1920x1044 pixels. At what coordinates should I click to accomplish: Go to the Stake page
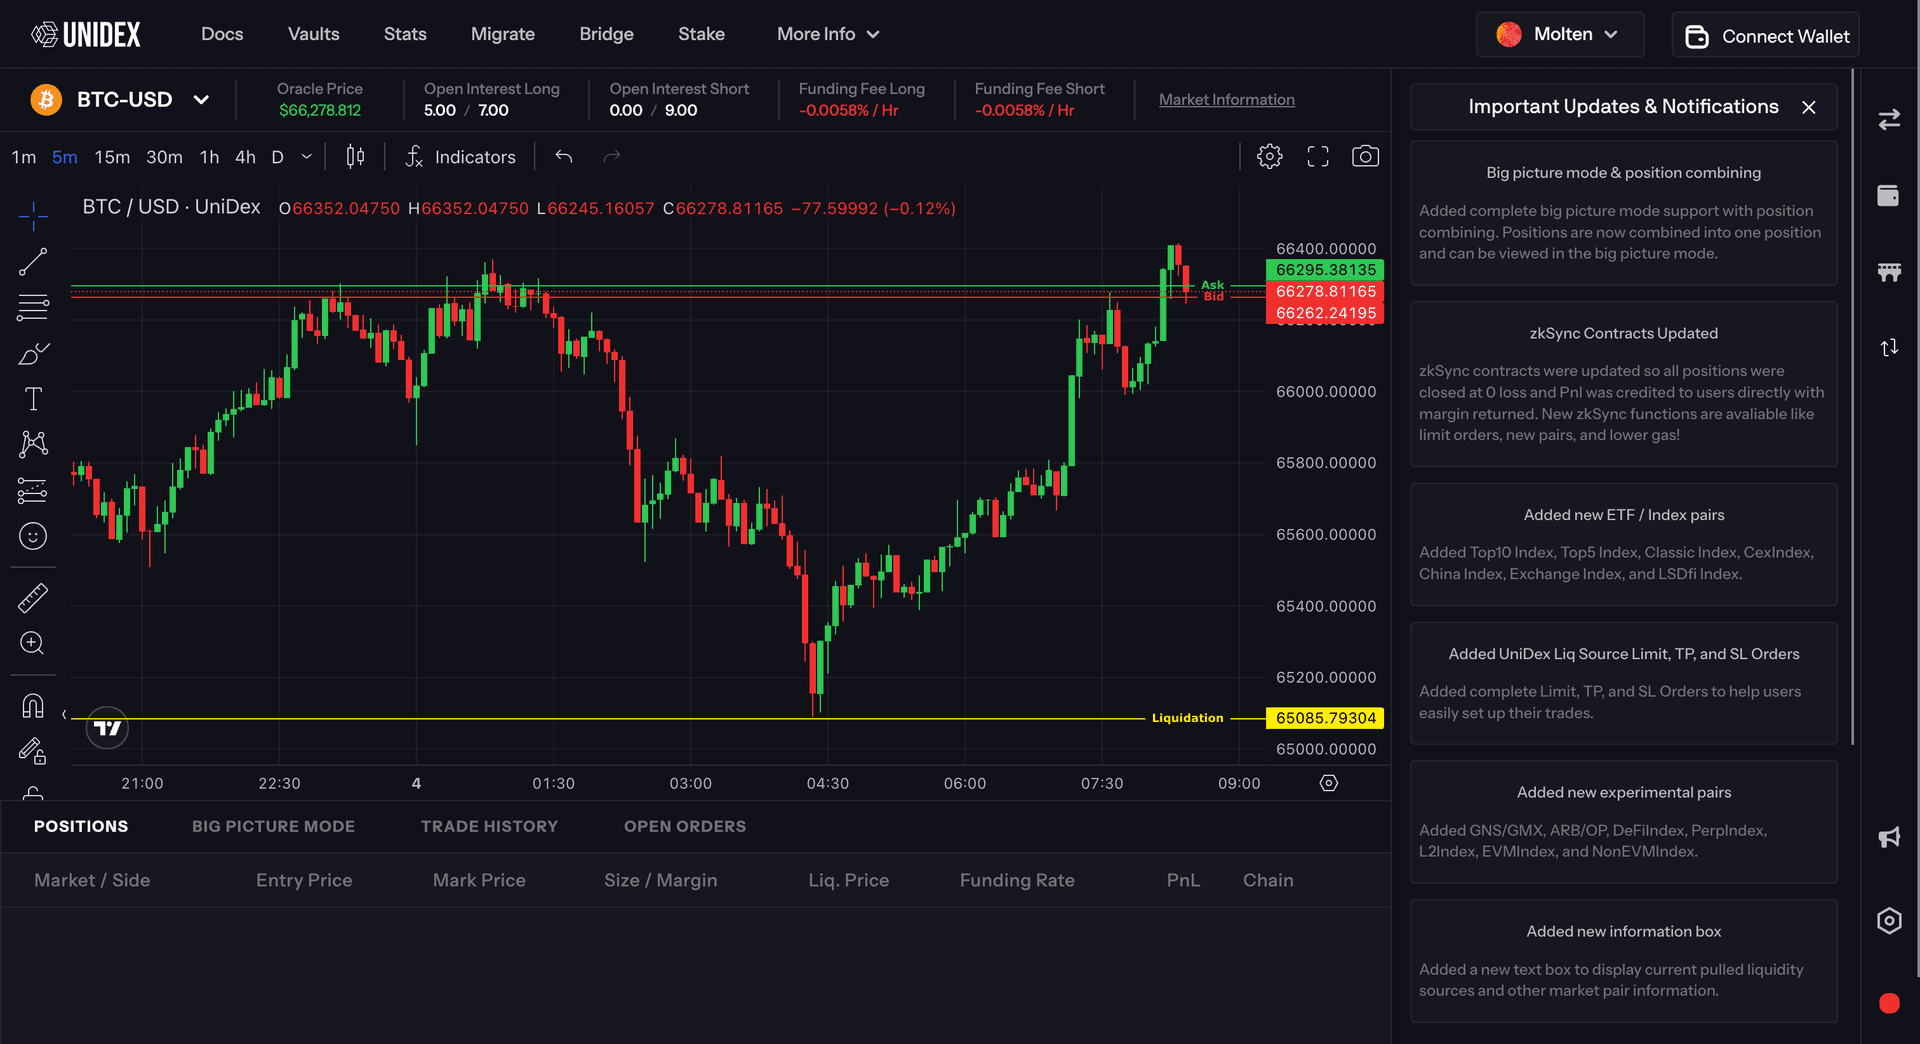[x=702, y=34]
